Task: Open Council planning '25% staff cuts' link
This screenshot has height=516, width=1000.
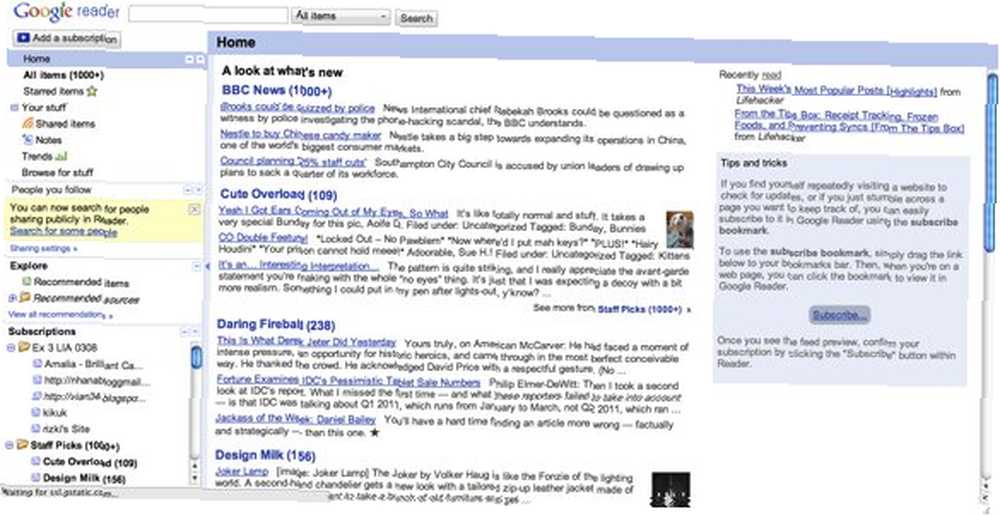Action: 293,161
